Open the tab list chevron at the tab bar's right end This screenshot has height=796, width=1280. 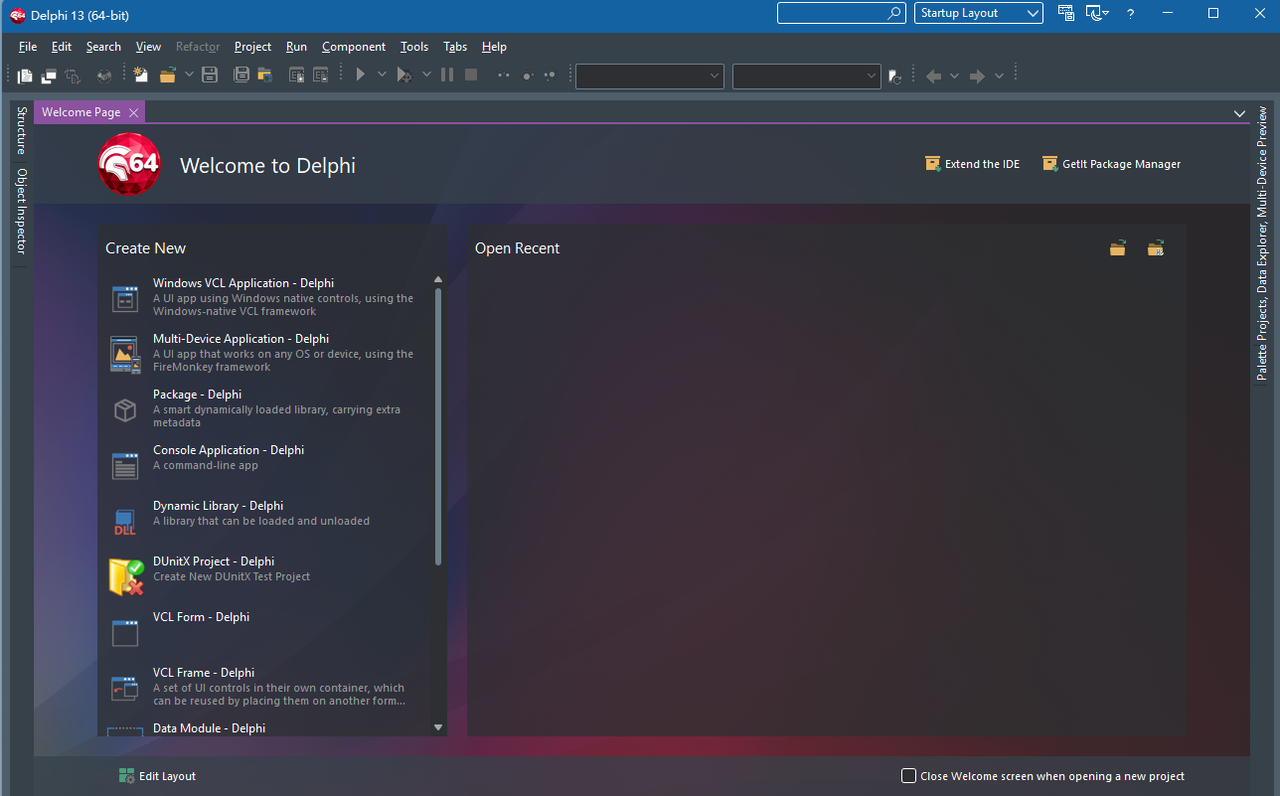[1240, 113]
